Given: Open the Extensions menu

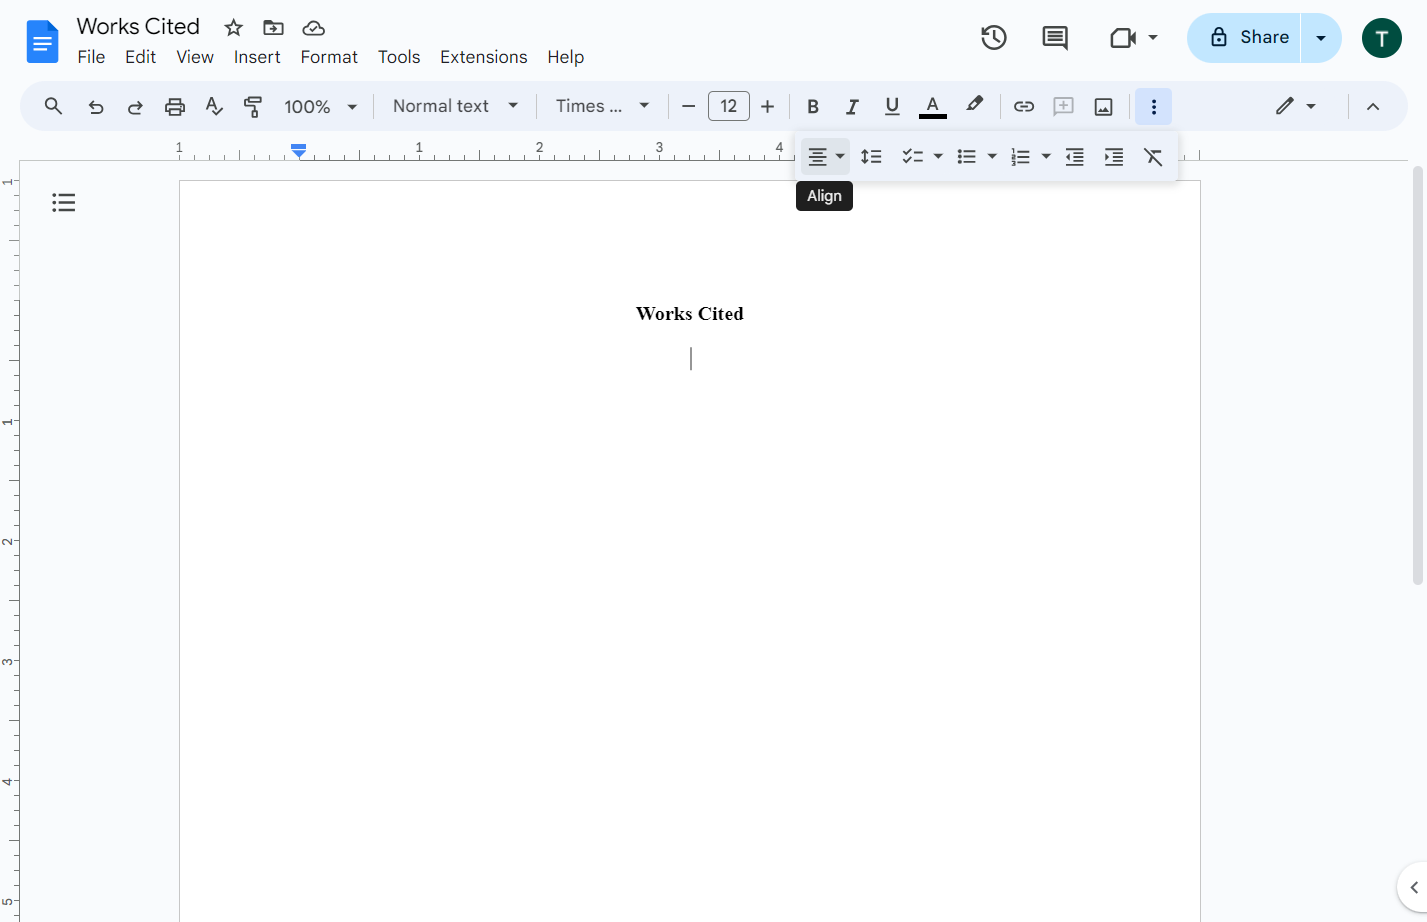Looking at the screenshot, I should [x=484, y=57].
